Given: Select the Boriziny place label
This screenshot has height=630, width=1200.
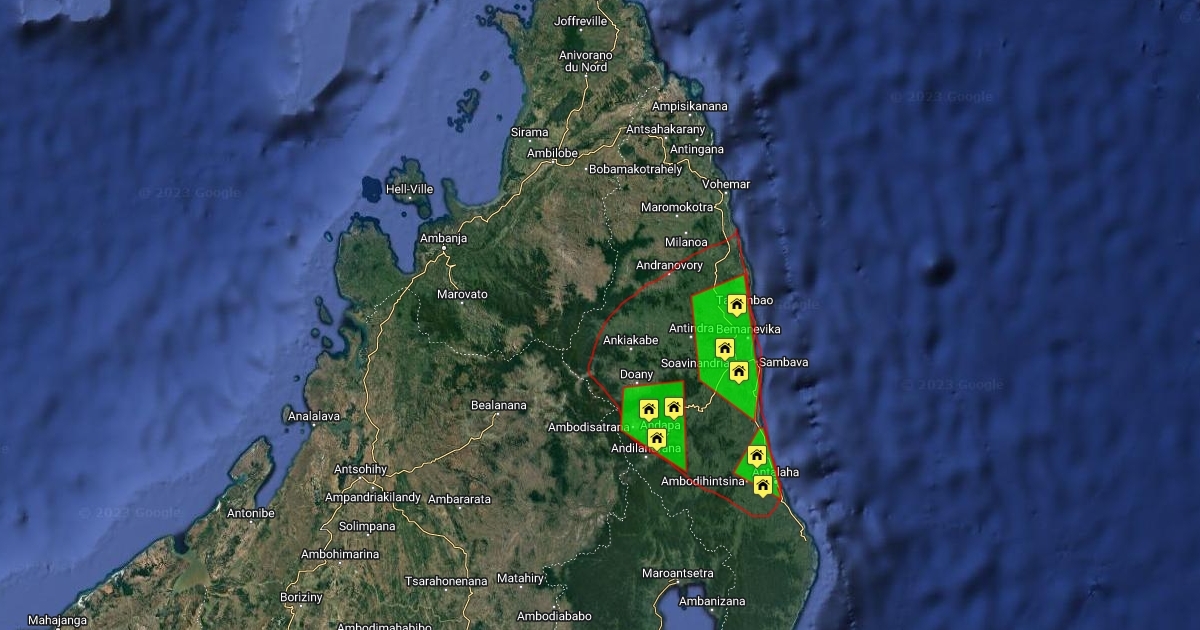Looking at the screenshot, I should coord(301,597).
